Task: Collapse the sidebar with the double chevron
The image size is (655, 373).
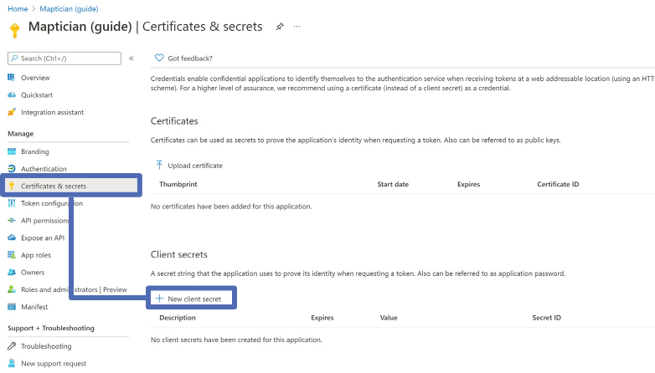Action: (131, 58)
